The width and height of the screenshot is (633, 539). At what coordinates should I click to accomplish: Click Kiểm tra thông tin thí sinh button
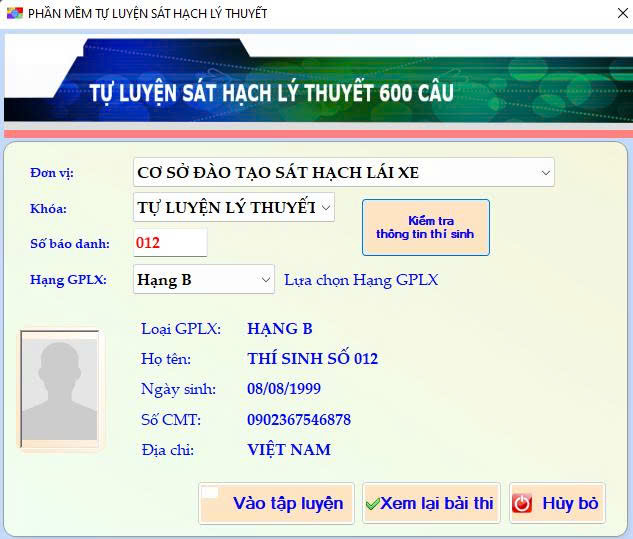pyautogui.click(x=425, y=227)
